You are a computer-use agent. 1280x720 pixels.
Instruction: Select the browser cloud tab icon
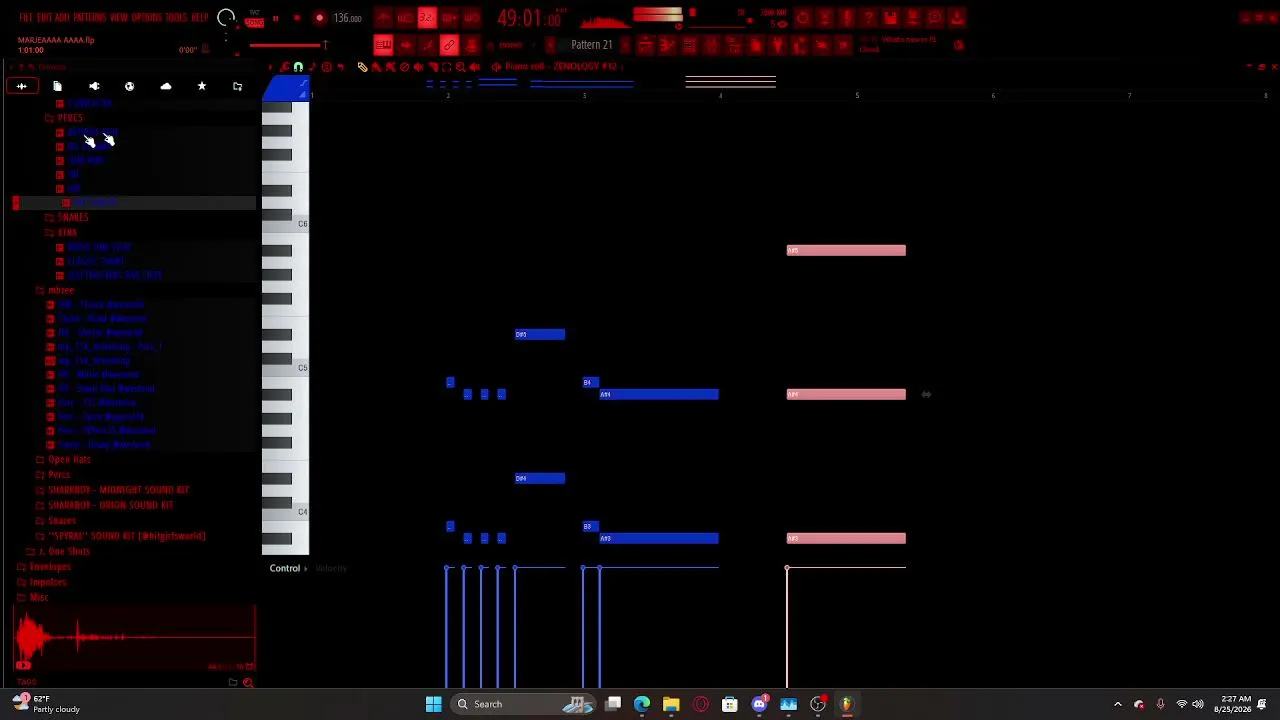[166, 86]
